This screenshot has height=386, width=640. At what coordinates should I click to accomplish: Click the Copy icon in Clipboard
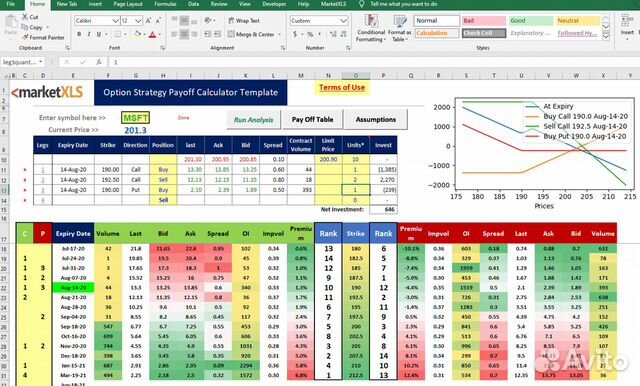25,27
